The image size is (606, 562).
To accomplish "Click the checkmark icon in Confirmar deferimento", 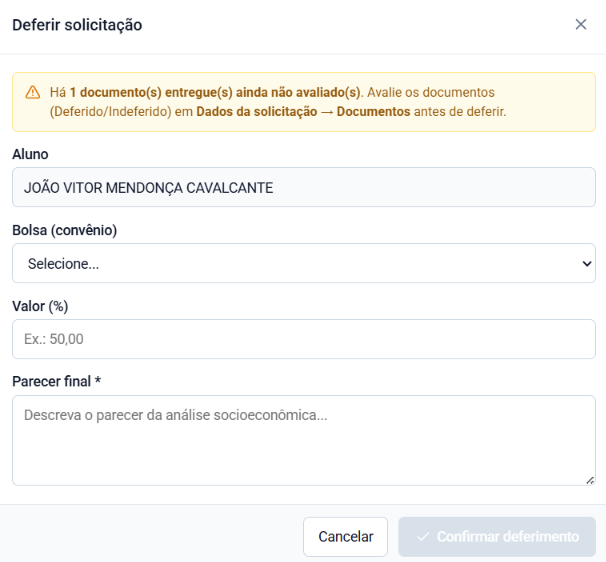I will coord(423,537).
